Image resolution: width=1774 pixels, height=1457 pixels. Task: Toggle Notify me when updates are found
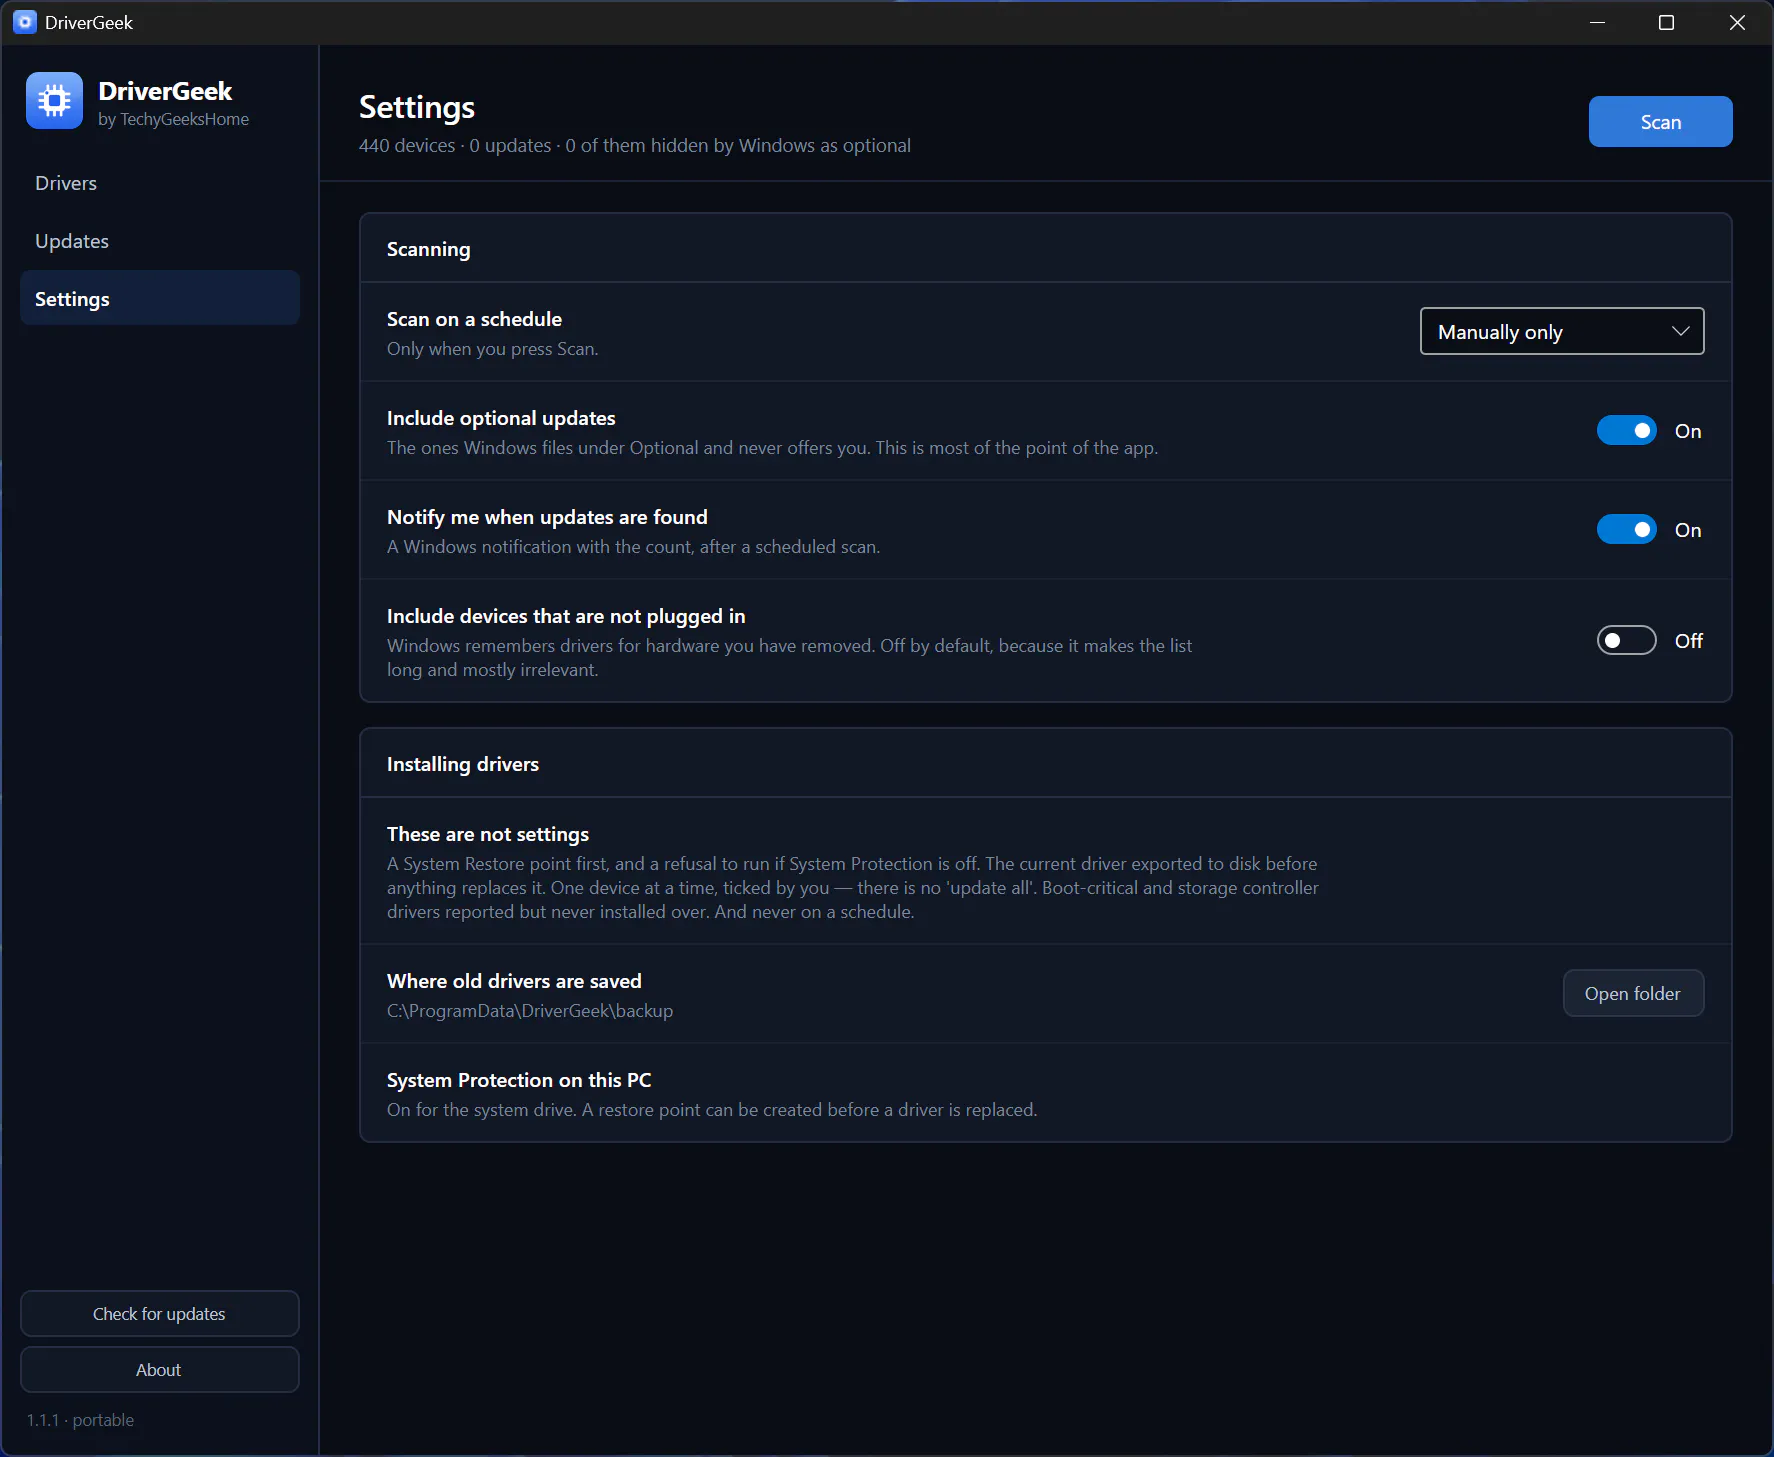pyautogui.click(x=1626, y=530)
